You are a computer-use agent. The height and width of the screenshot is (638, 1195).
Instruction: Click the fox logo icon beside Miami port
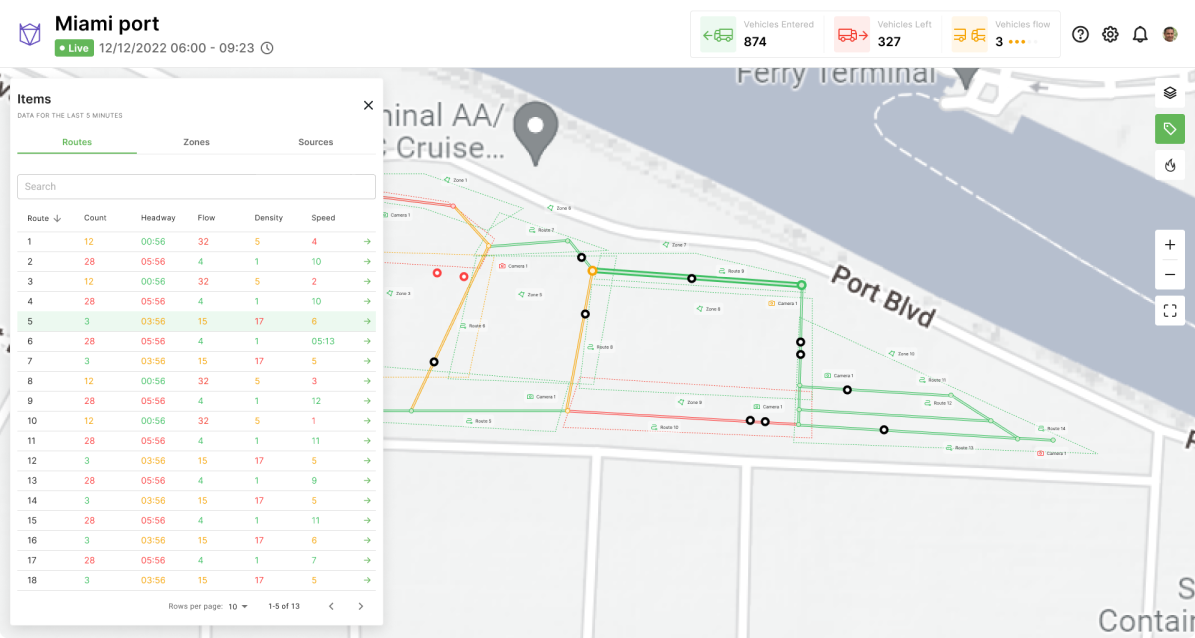click(x=30, y=34)
